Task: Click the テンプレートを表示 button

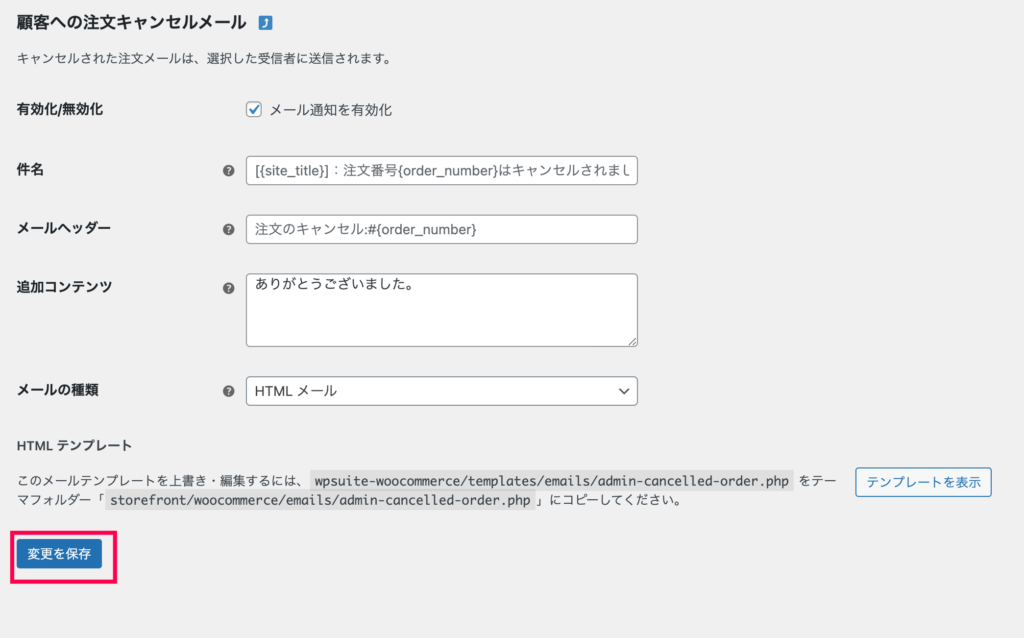Action: (x=923, y=482)
